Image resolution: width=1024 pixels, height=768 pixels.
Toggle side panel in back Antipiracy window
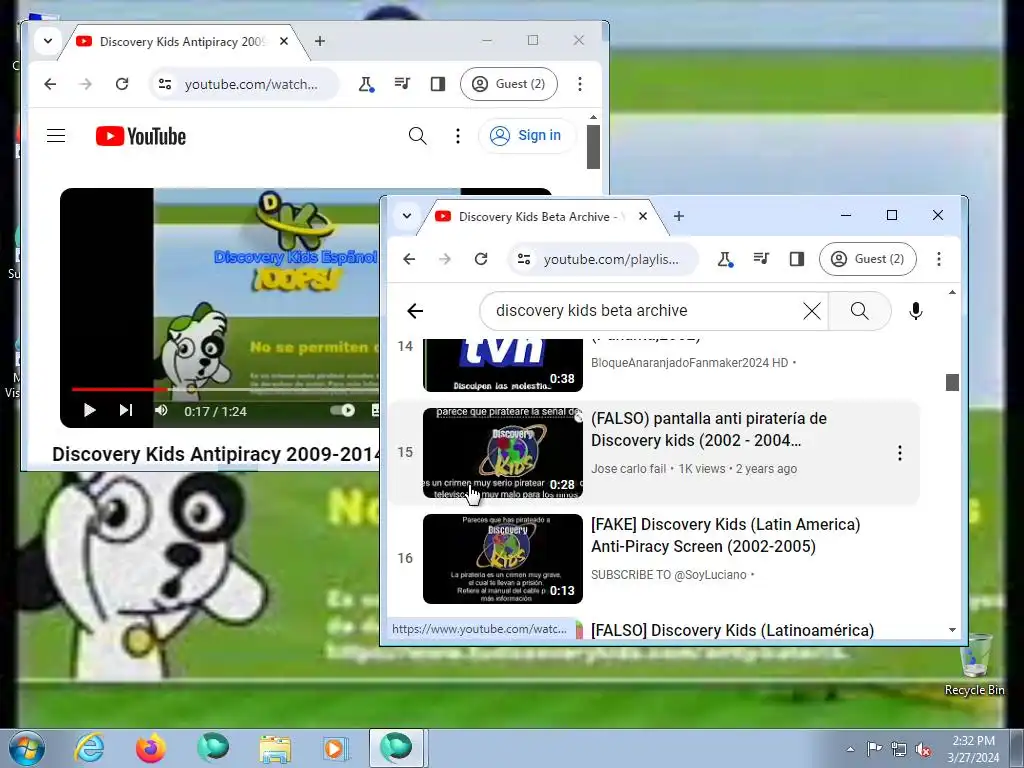438,84
